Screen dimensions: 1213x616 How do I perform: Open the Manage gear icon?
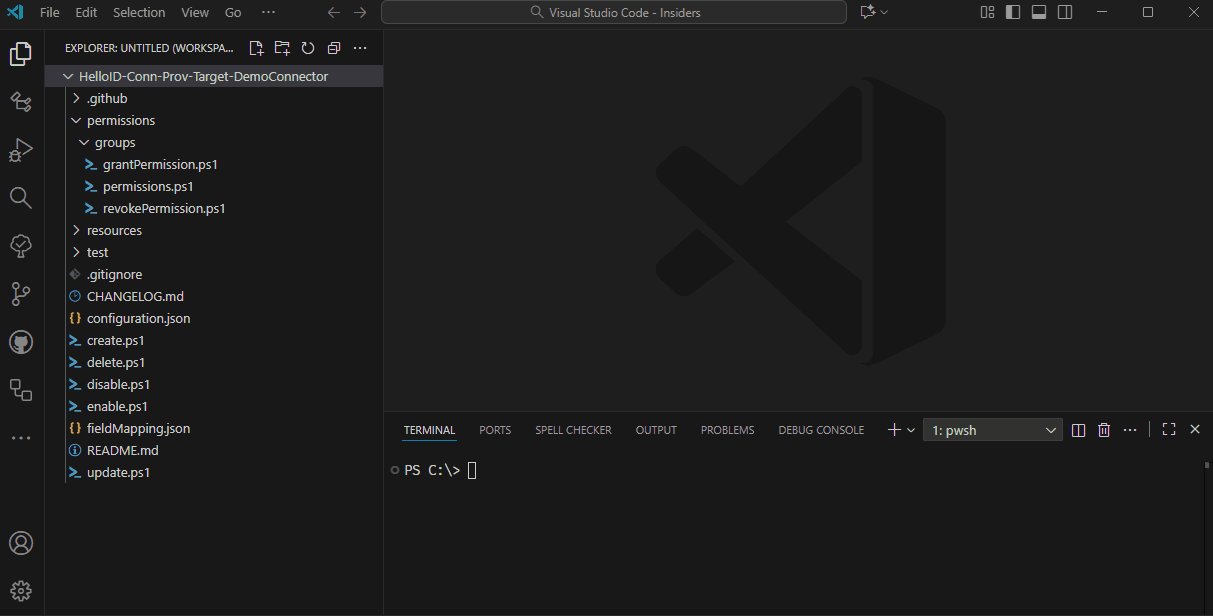click(21, 591)
